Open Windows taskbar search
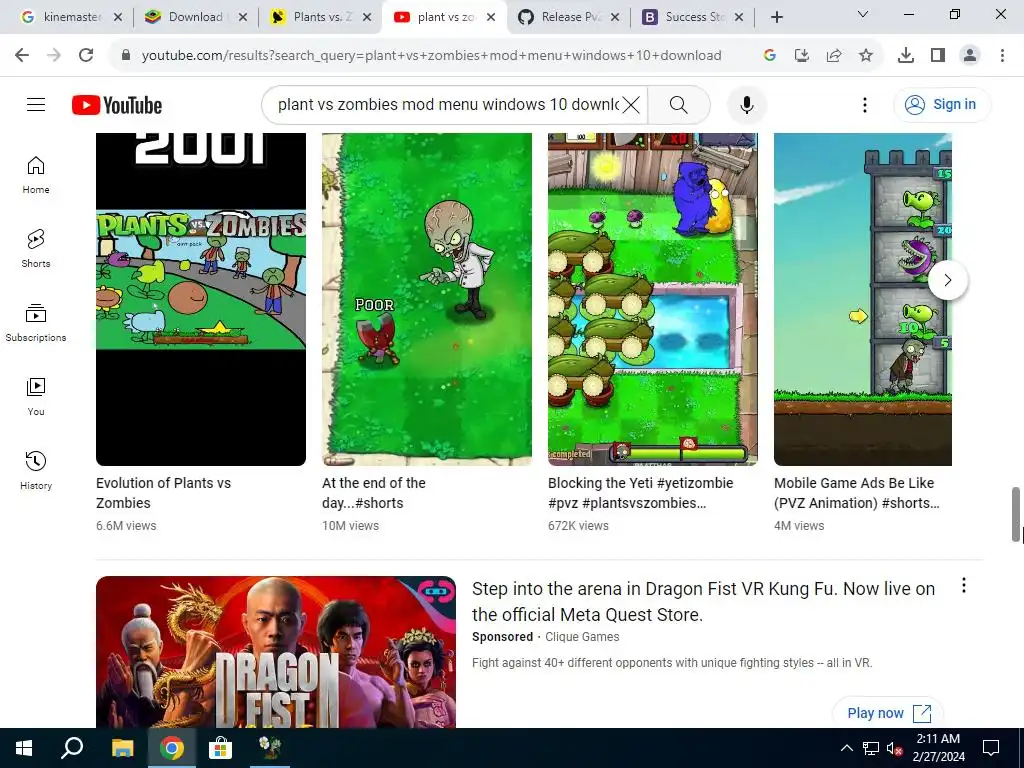 tap(72, 748)
